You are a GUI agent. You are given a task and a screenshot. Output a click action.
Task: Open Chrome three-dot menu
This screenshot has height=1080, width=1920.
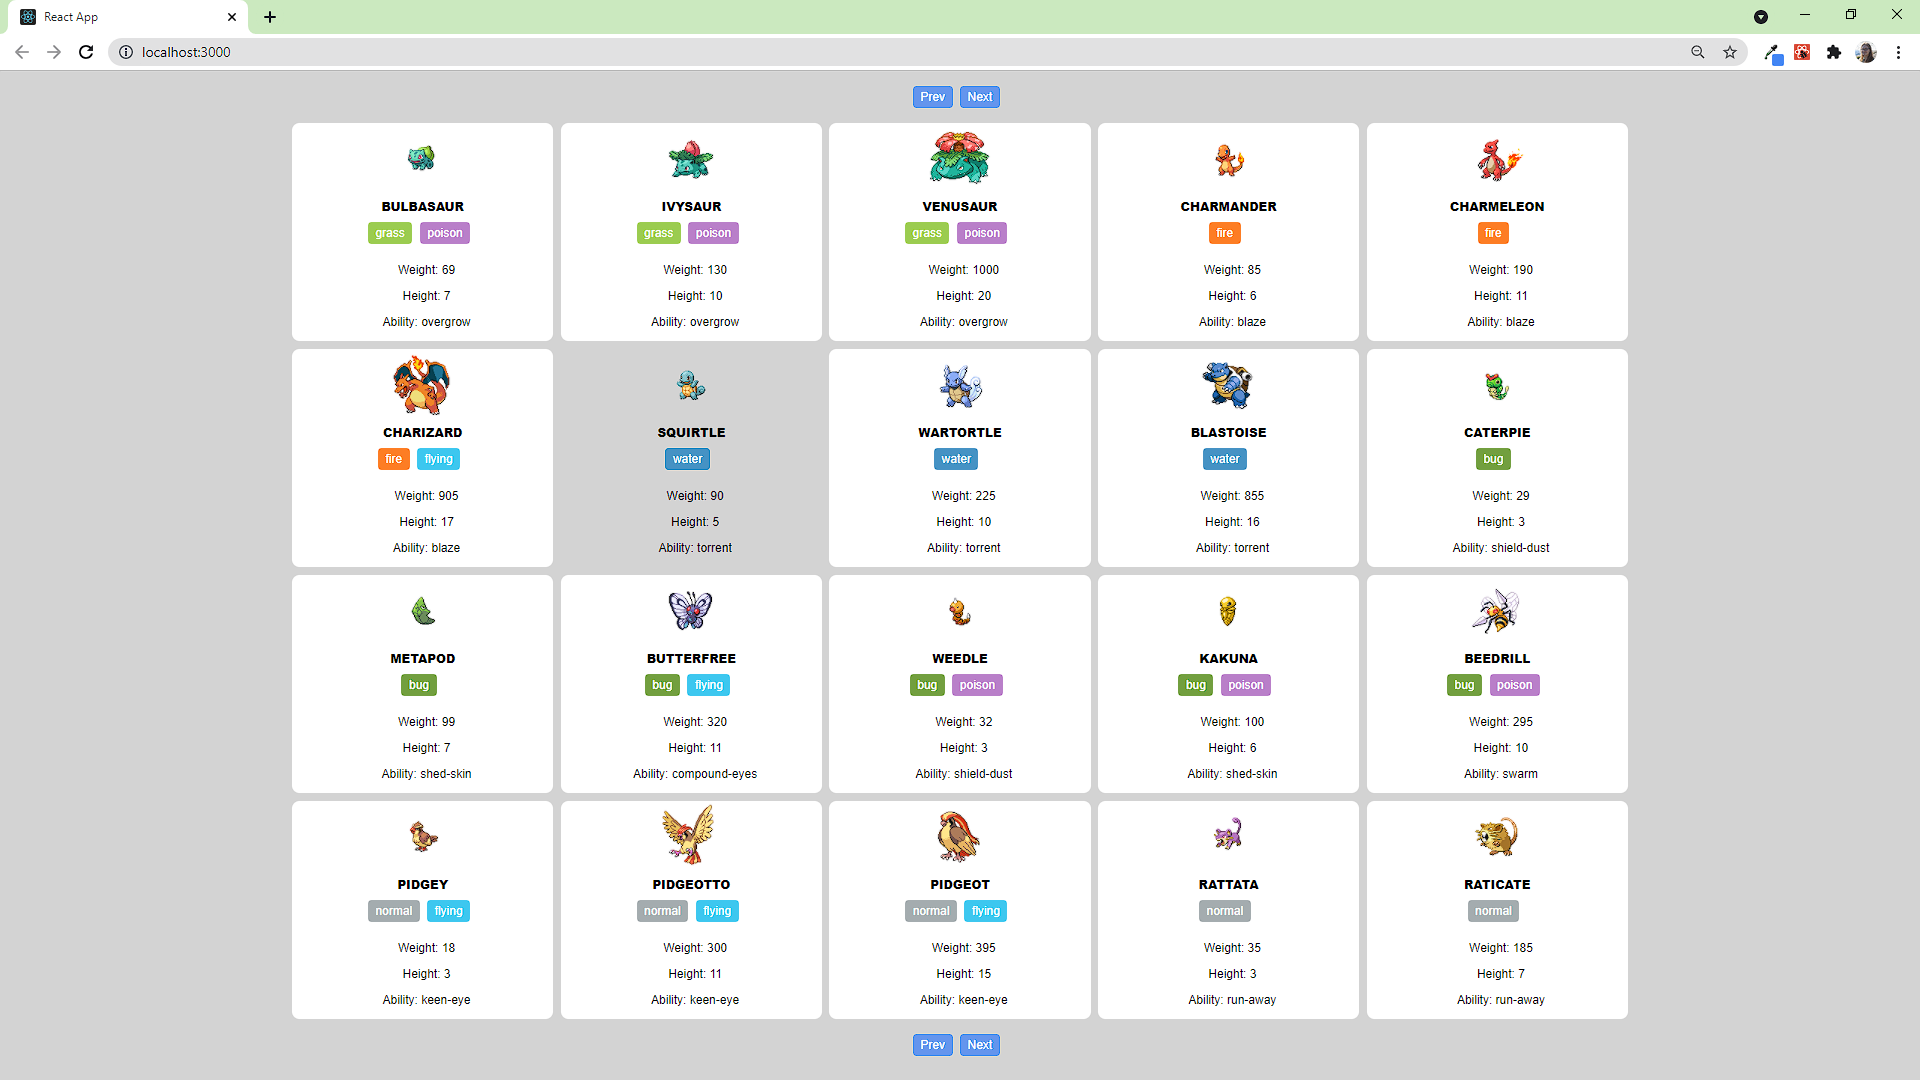1898,52
